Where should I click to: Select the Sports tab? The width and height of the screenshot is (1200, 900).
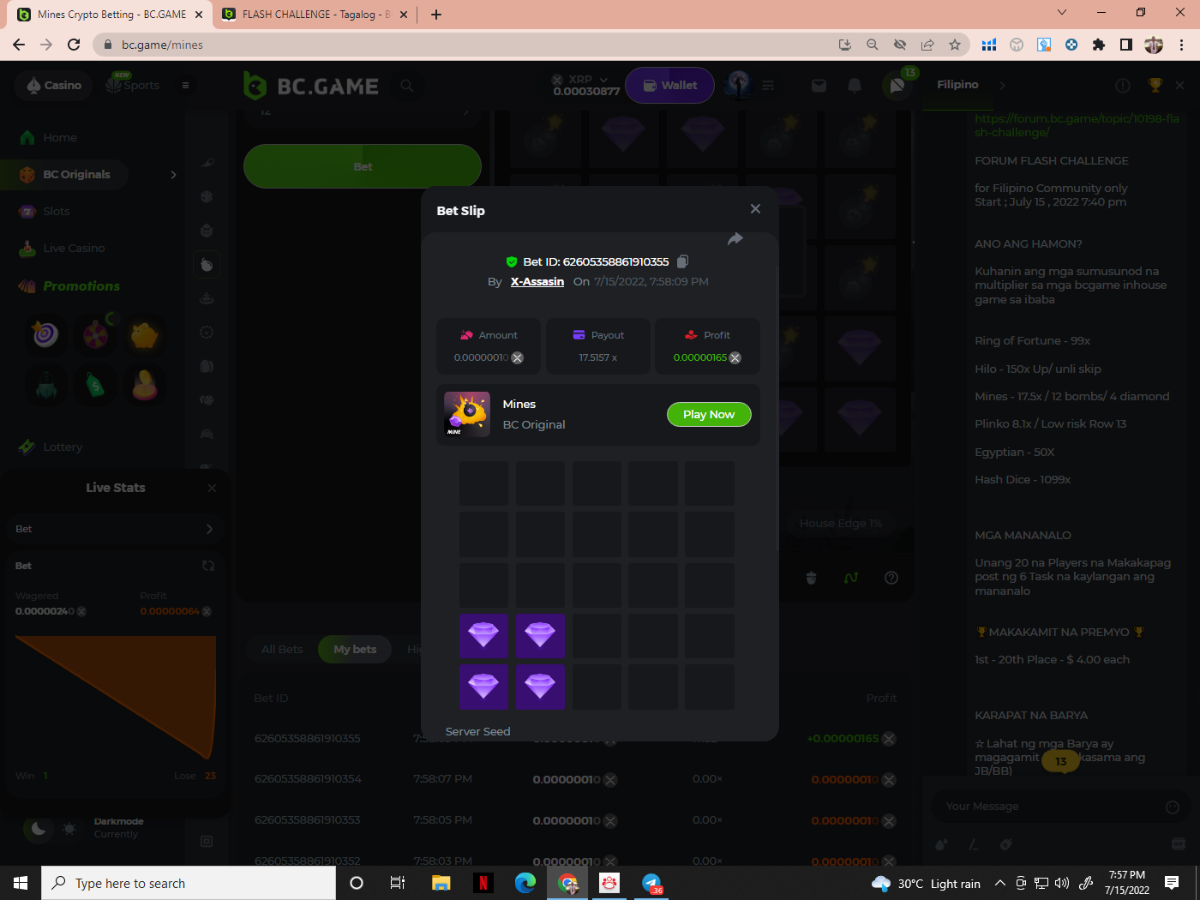pyautogui.click(x=134, y=86)
